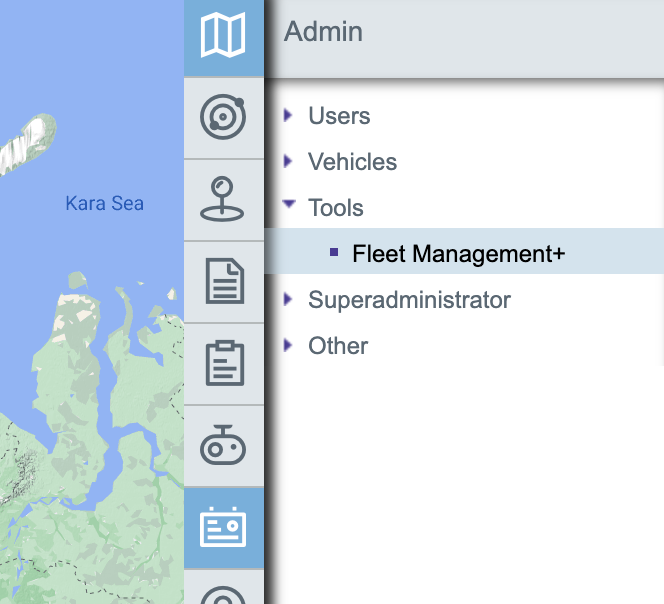Click the Other label in Admin tree
Viewport: 664px width, 604px height.
(x=338, y=346)
